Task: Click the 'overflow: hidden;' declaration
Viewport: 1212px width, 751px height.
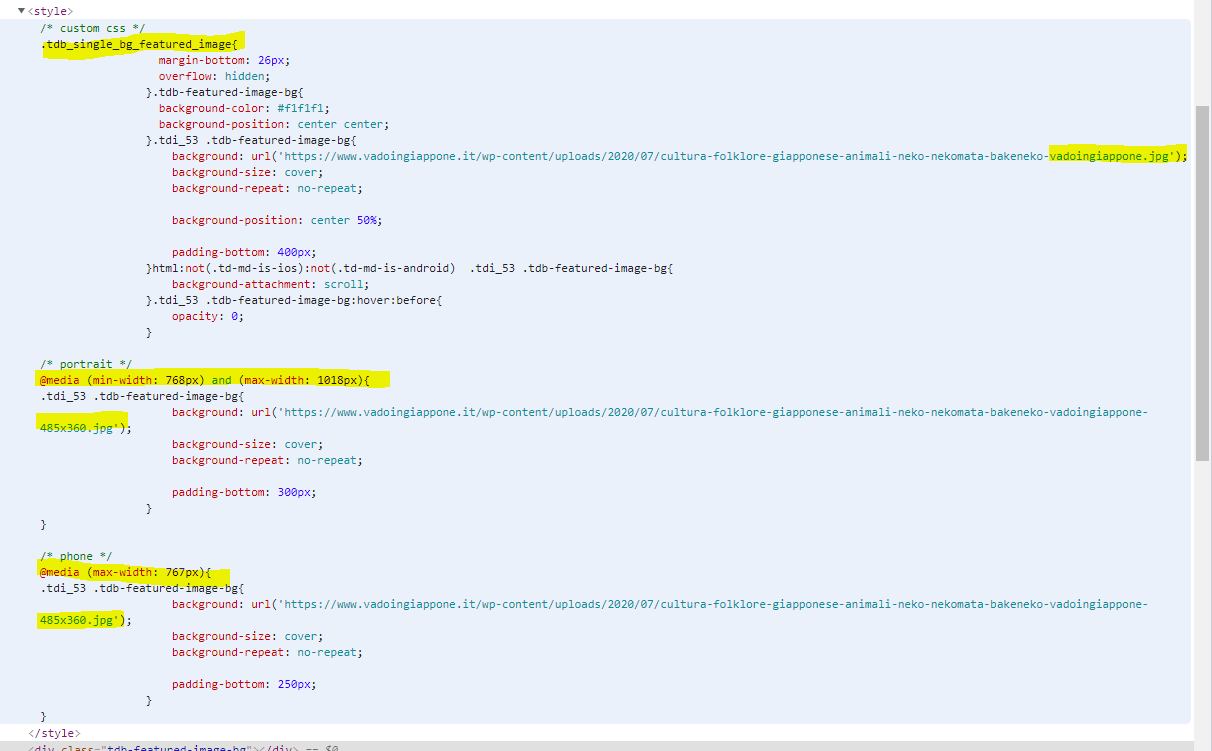Action: pyautogui.click(x=214, y=76)
